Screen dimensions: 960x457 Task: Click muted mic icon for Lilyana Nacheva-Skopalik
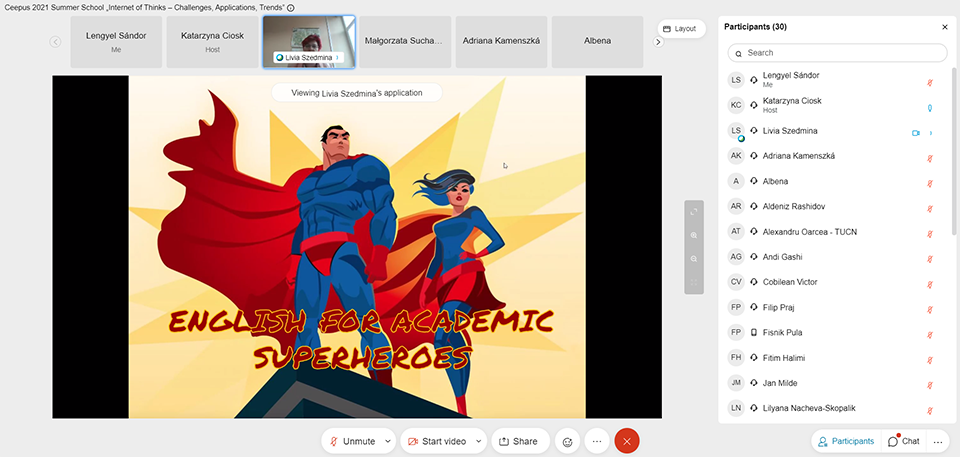(x=929, y=410)
